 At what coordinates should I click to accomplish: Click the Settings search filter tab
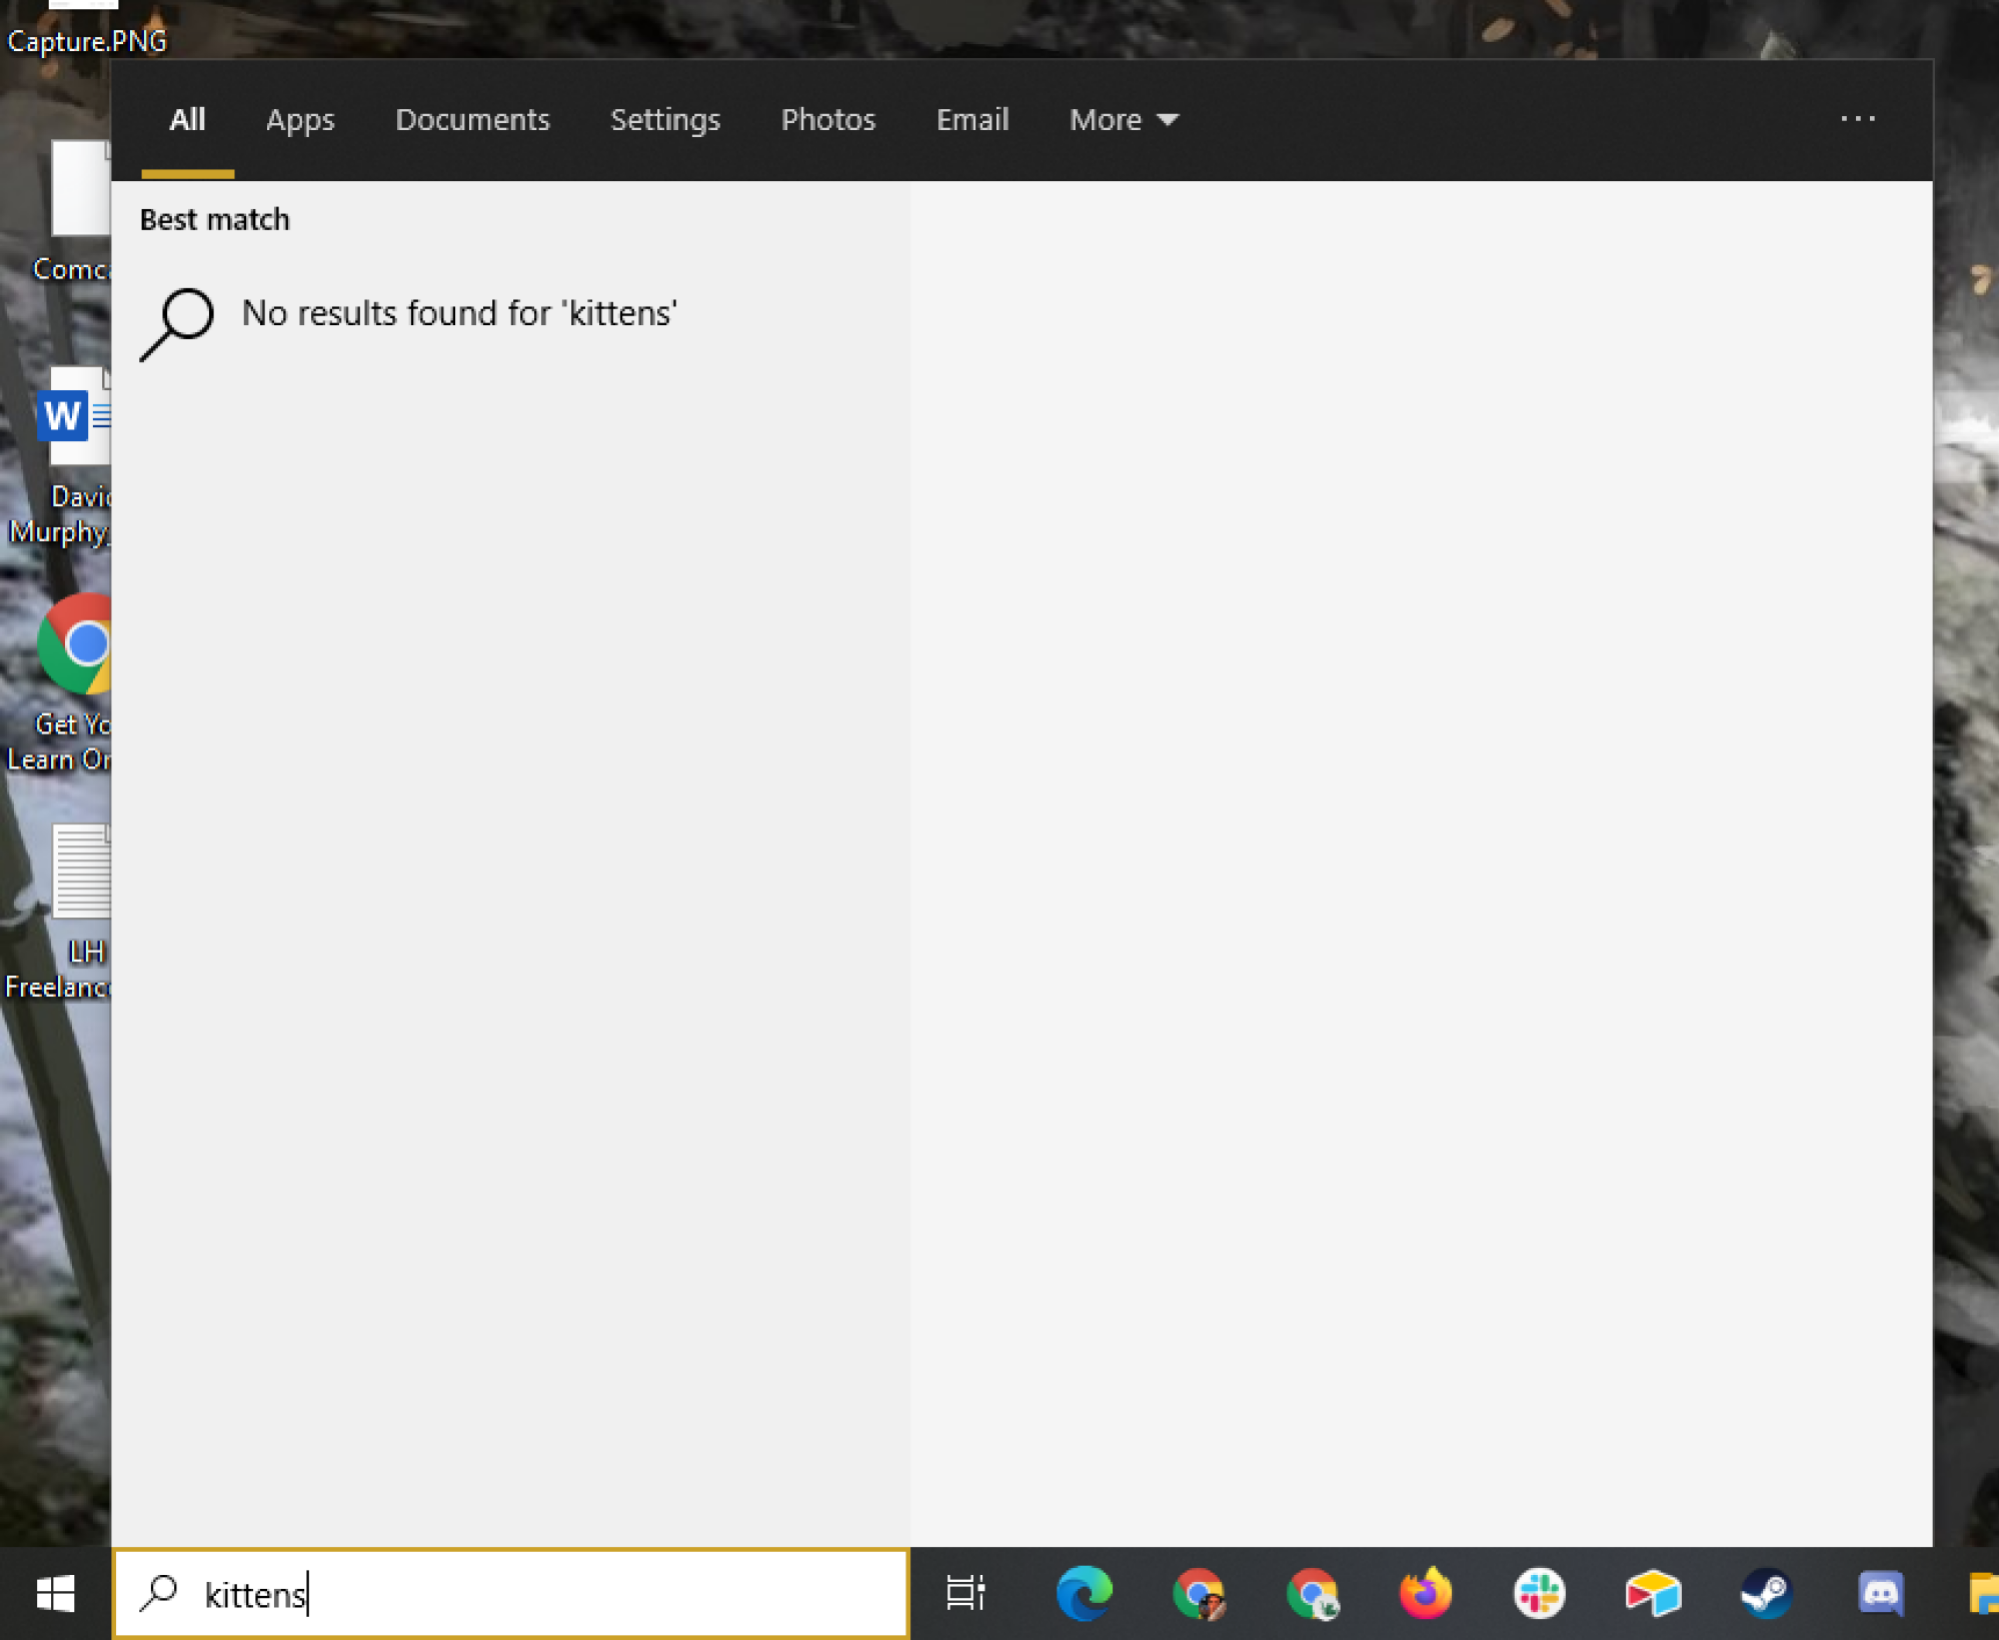664,118
